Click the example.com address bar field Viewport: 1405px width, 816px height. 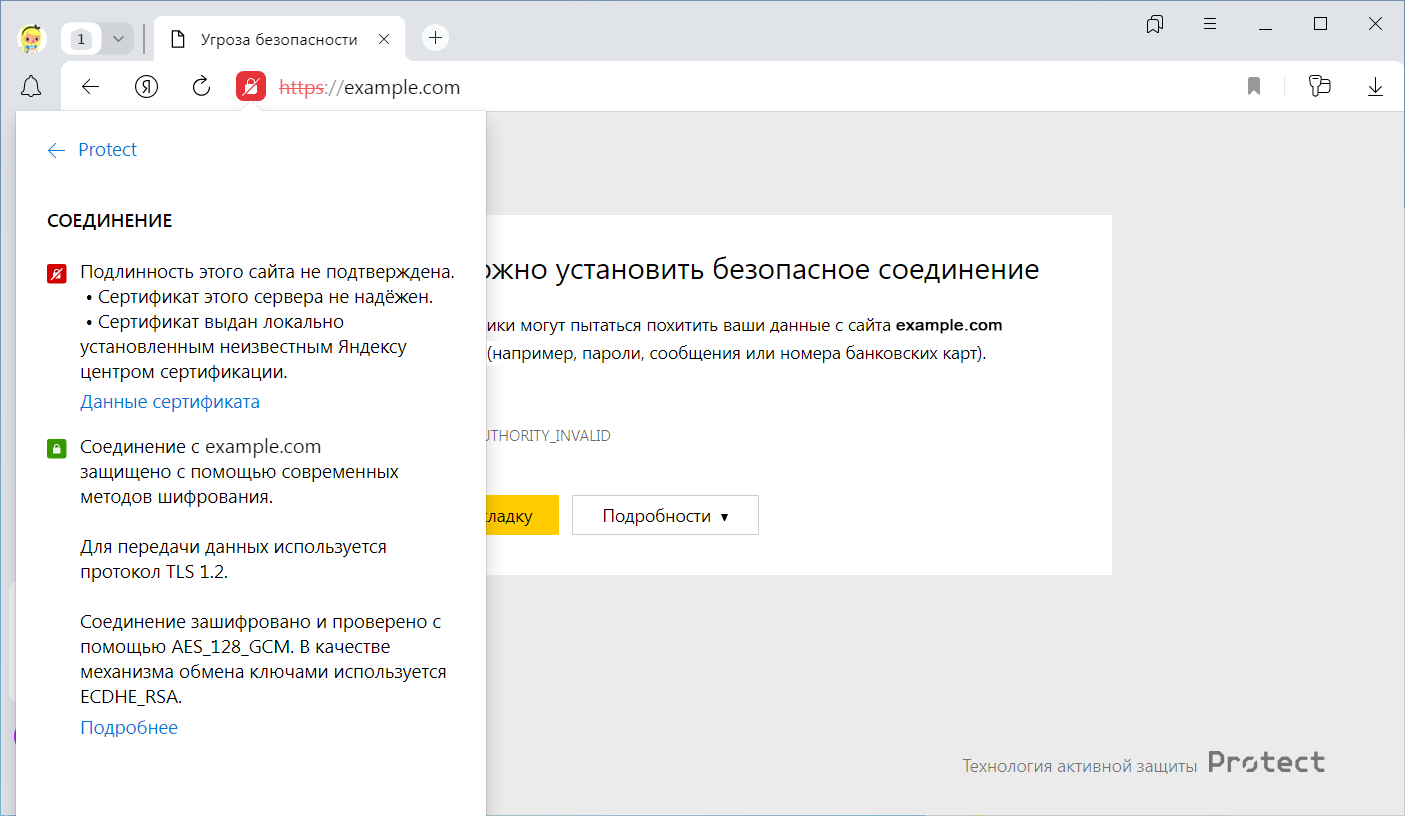click(x=700, y=87)
